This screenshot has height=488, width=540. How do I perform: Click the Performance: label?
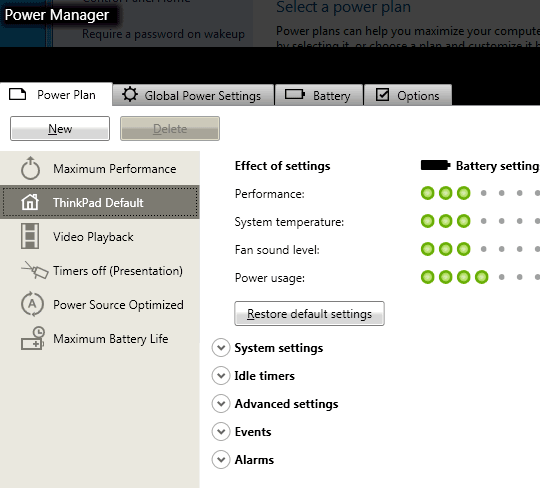(270, 194)
